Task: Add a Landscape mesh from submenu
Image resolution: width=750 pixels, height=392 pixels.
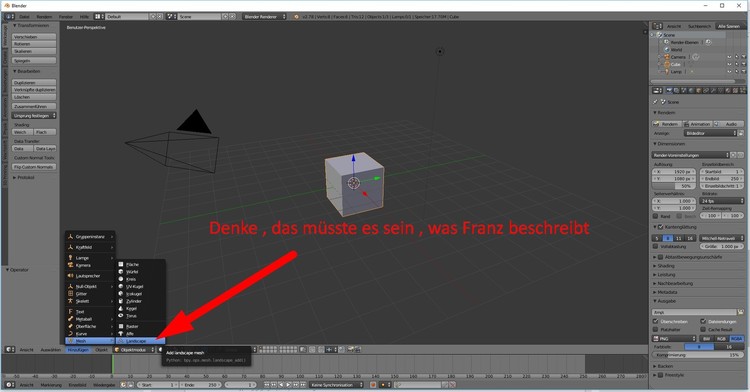Action: [x=141, y=341]
